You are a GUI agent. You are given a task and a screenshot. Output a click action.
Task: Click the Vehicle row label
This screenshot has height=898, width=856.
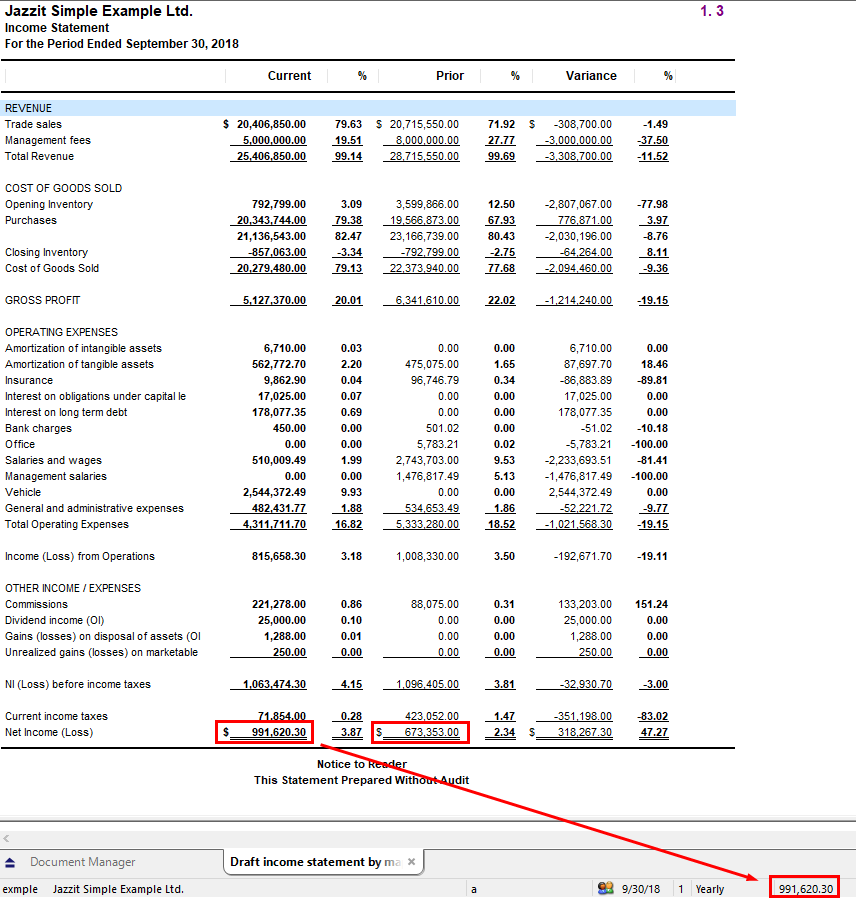(x=23, y=493)
